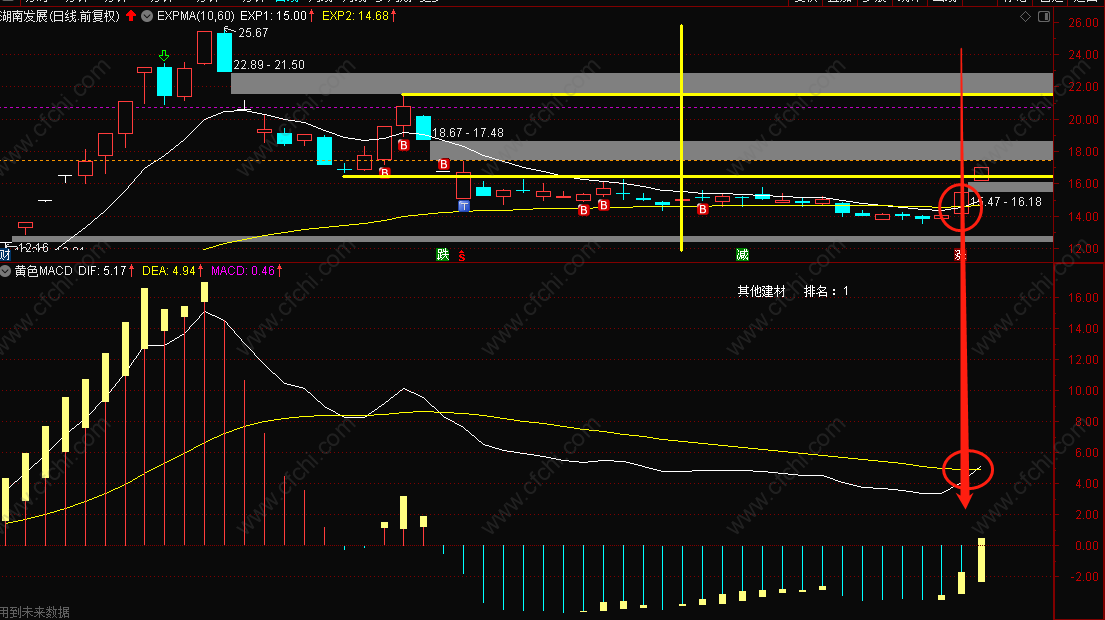Click the red S marker beside 跌
This screenshot has width=1105, height=620.
pos(462,256)
